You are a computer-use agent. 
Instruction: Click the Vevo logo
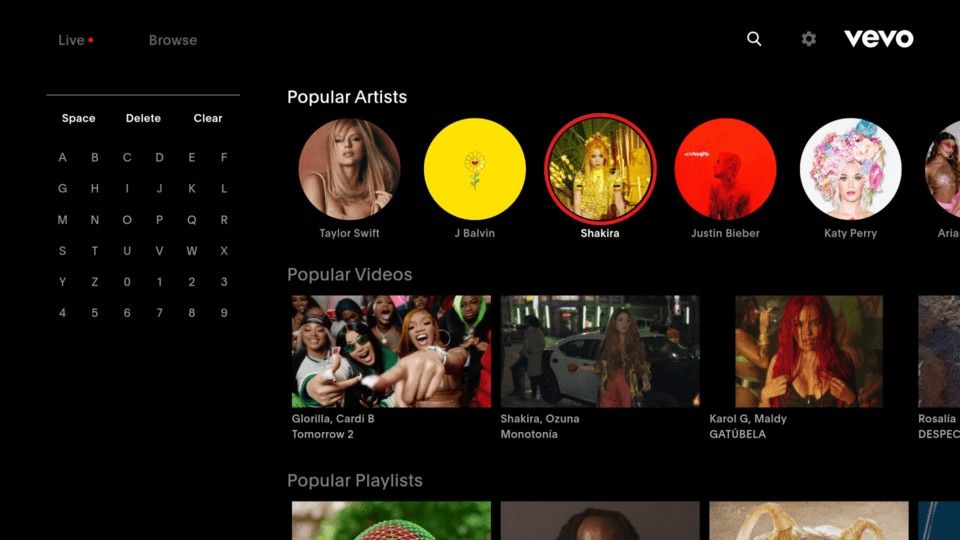click(879, 39)
